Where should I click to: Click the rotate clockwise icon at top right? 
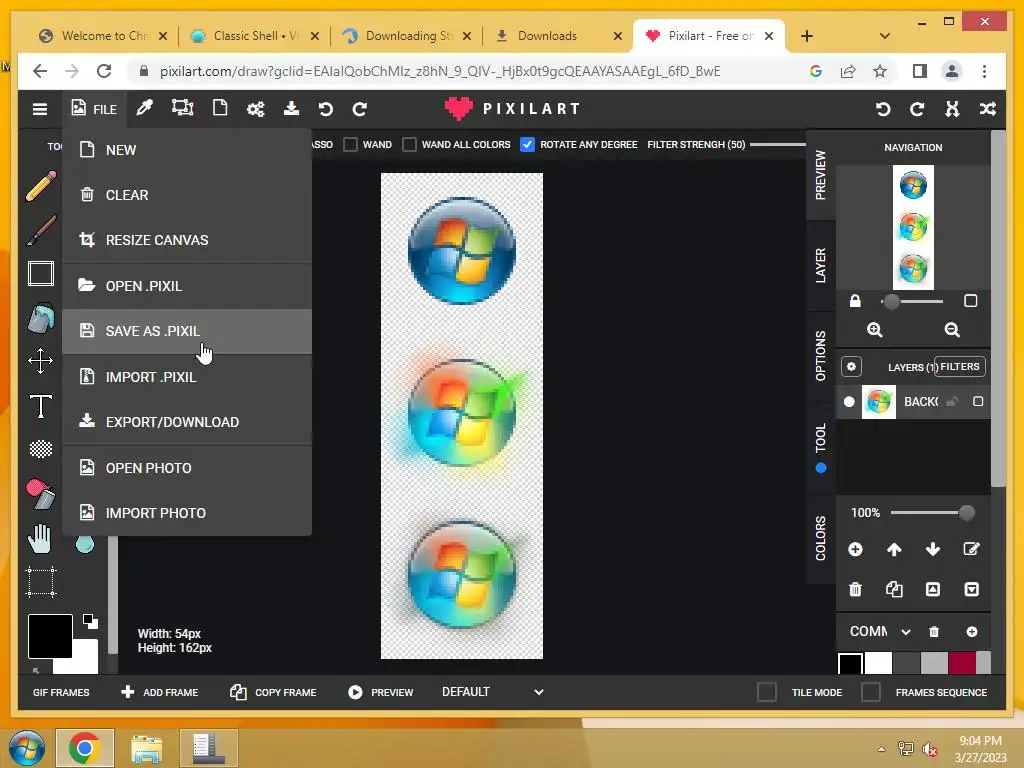click(918, 109)
